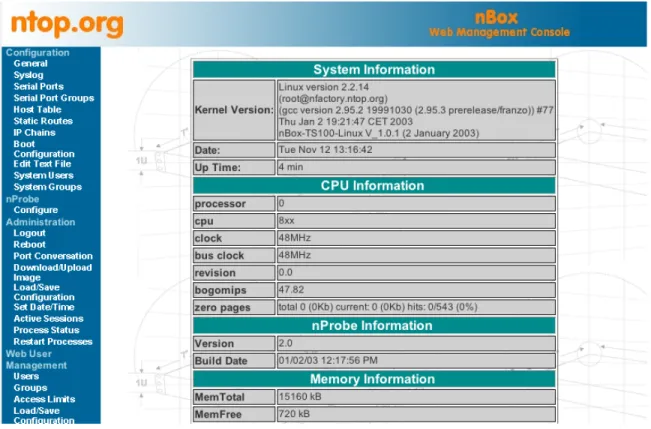Open Process Status page
Image resolution: width=651 pixels, height=429 pixels.
[46, 331]
